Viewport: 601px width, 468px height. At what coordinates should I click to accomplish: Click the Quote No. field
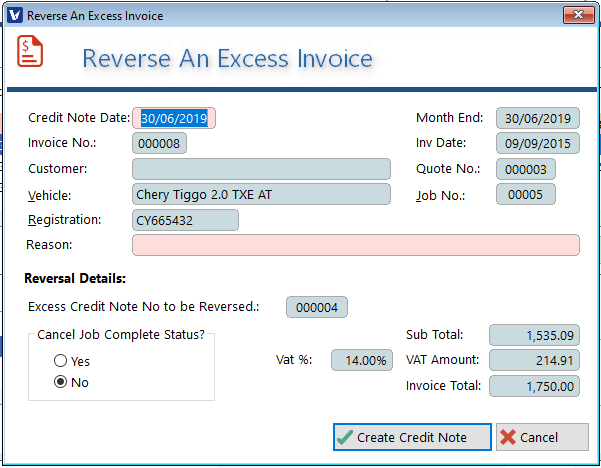tap(525, 169)
